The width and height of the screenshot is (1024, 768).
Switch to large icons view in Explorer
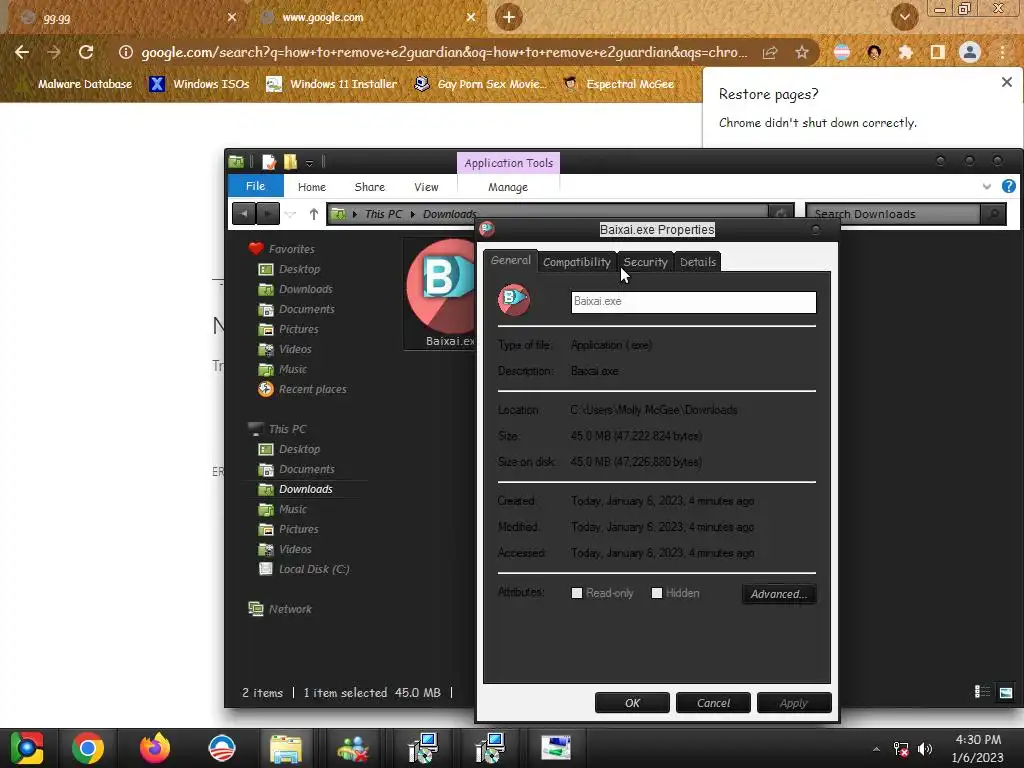1006,692
